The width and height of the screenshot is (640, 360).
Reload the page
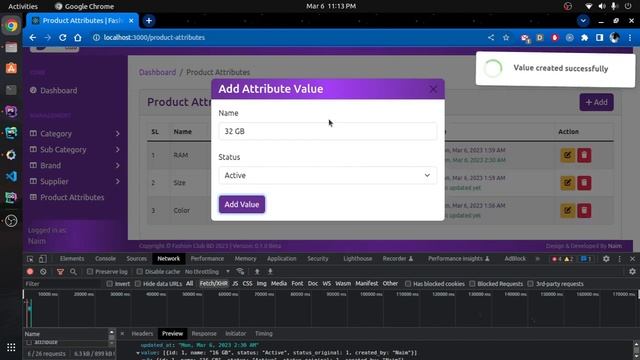62,38
